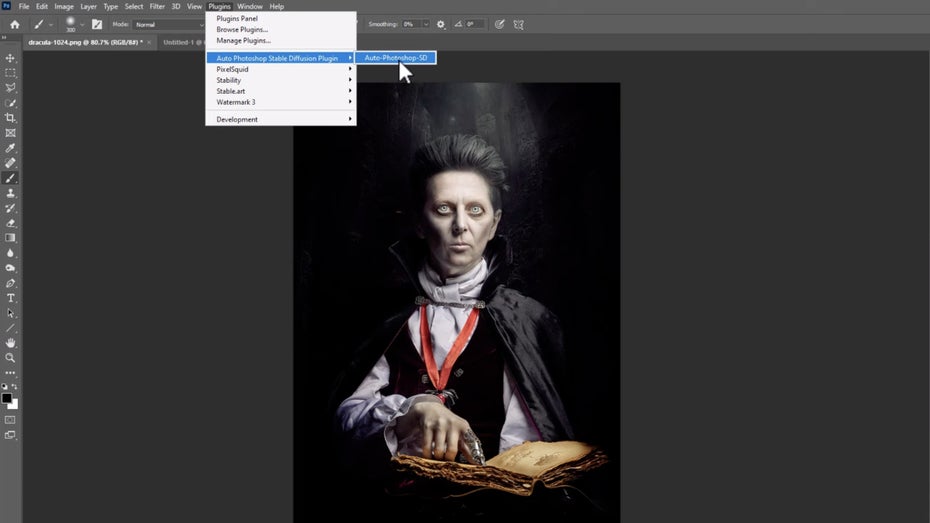
Task: Click Auto-Photoshop-SD submenu entry
Action: (395, 58)
